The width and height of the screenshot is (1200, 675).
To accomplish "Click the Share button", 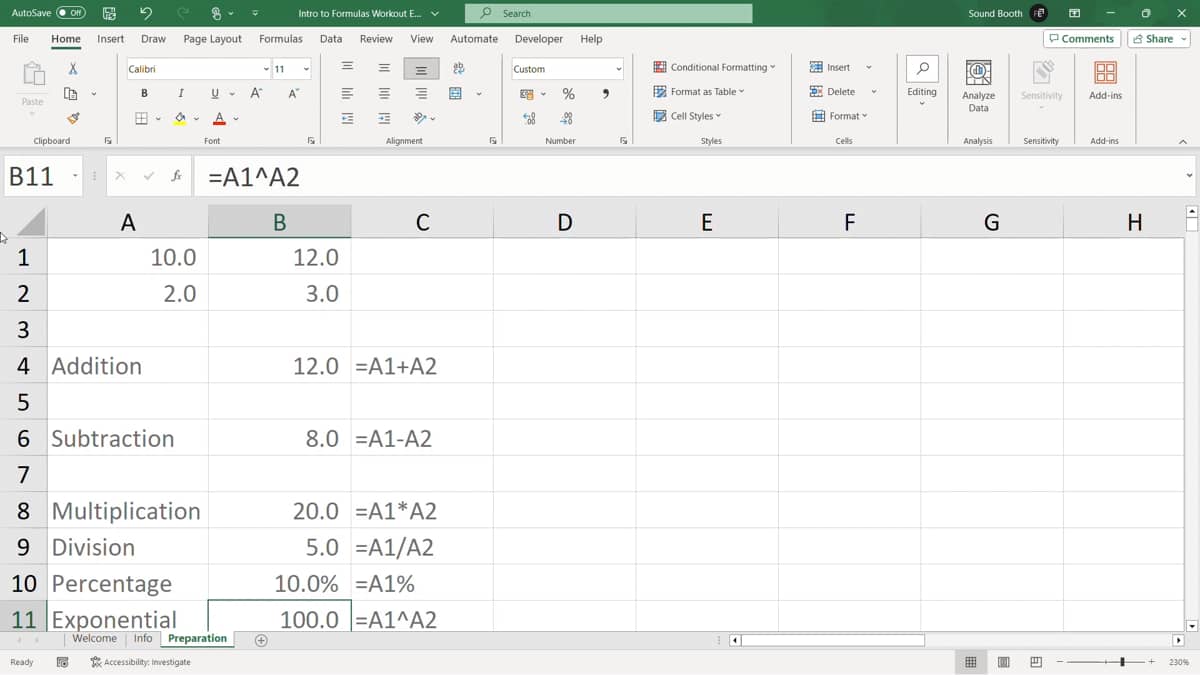I will tap(1159, 39).
